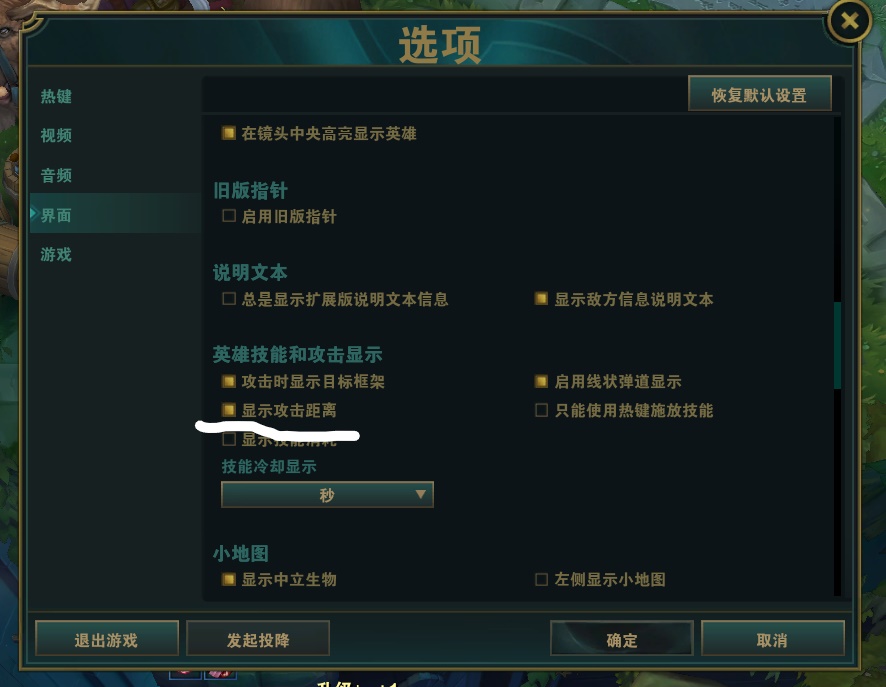Open the 音频 audio settings tab
This screenshot has height=687, width=886.
56,175
